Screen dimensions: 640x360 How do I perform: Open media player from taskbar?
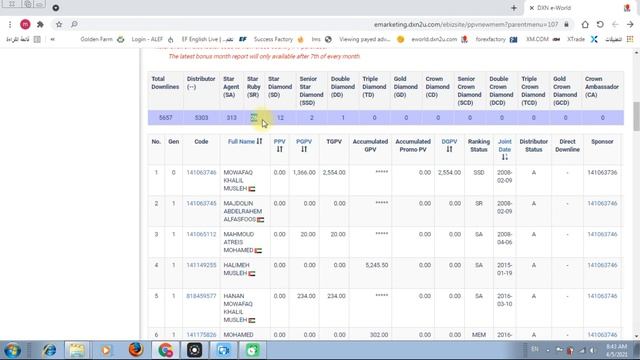pyautogui.click(x=106, y=350)
